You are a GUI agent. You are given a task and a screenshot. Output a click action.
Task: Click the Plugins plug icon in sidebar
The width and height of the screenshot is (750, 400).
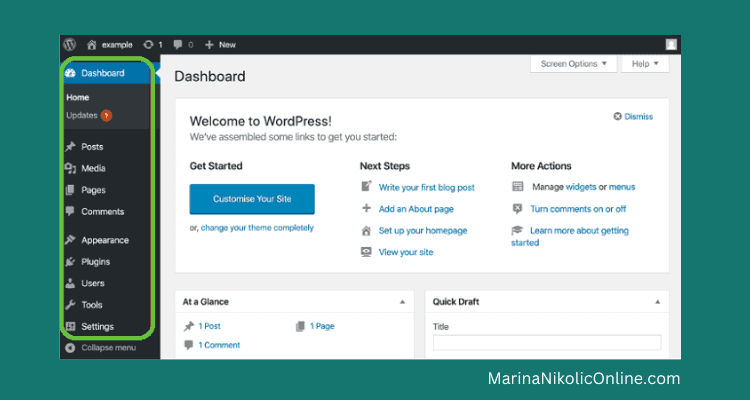(70, 262)
